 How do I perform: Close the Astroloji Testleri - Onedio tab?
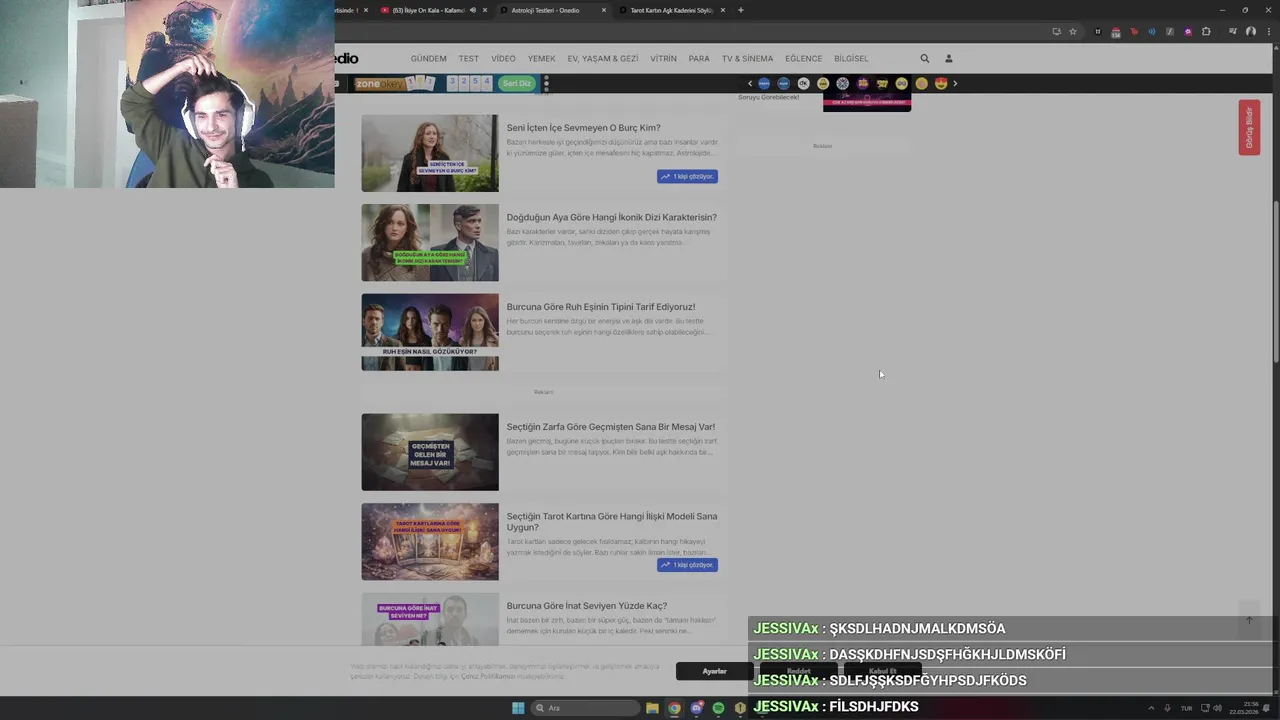(604, 10)
